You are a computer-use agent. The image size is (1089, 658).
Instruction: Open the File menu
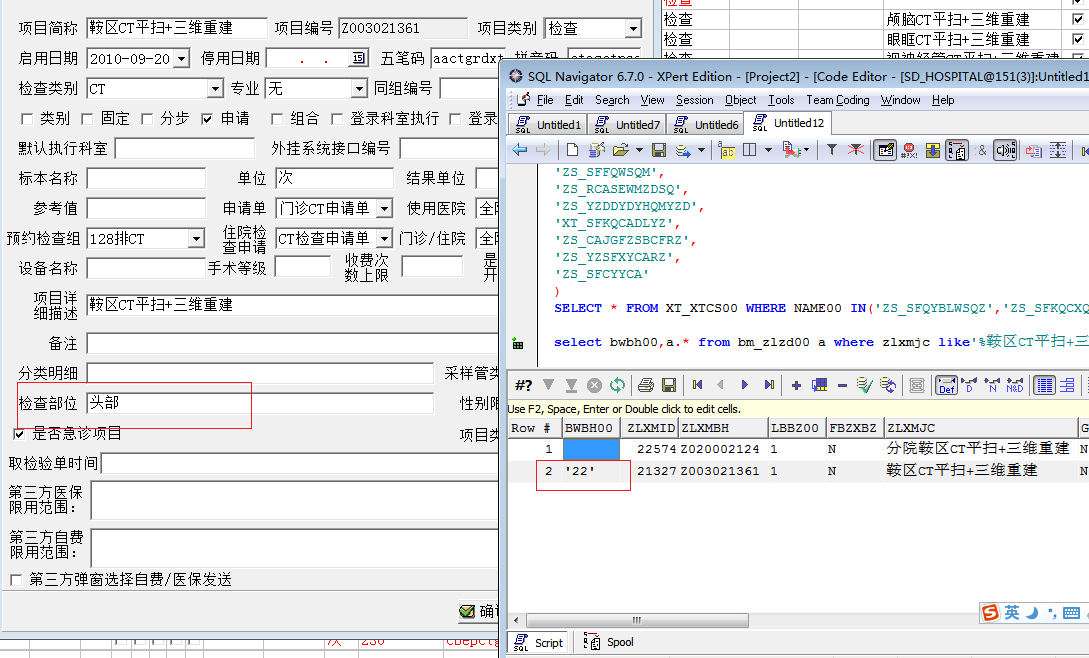(x=545, y=100)
